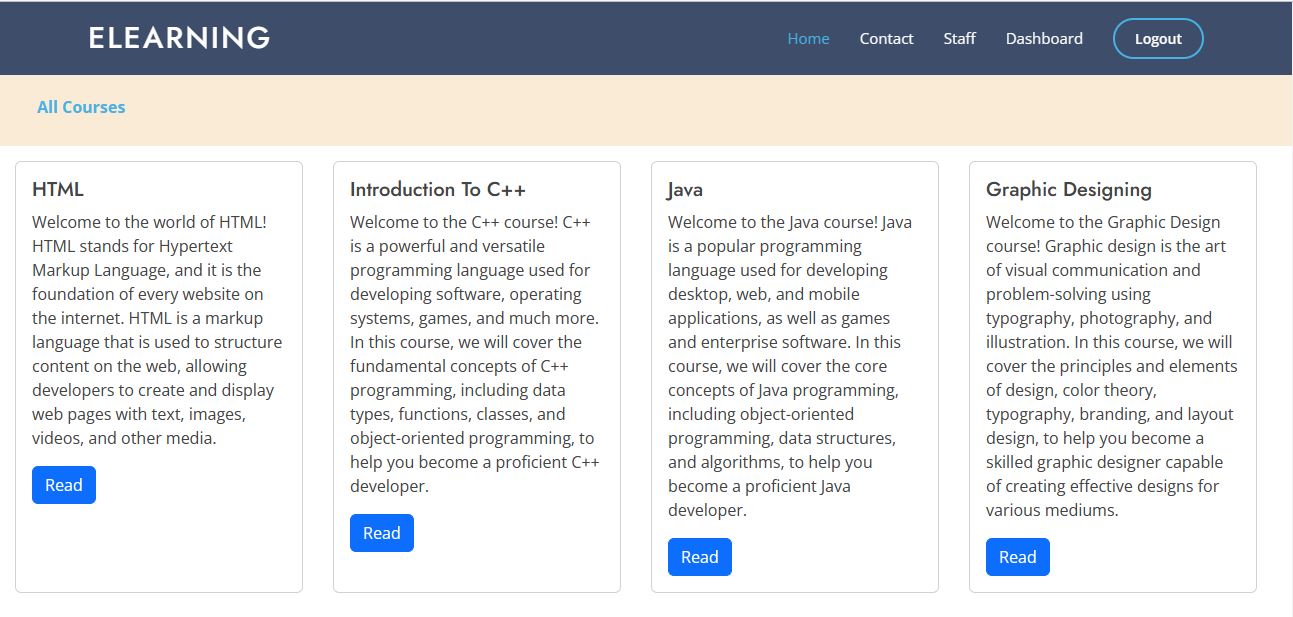
Task: Open the Dashboard
Action: click(1044, 38)
